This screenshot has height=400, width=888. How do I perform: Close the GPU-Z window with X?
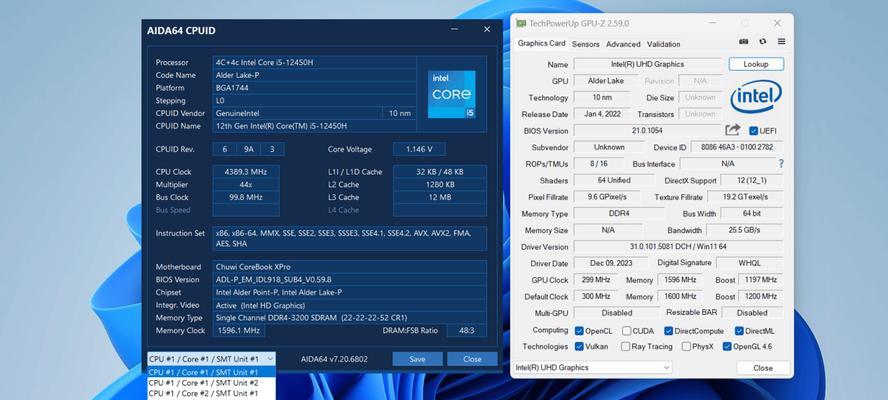click(777, 23)
